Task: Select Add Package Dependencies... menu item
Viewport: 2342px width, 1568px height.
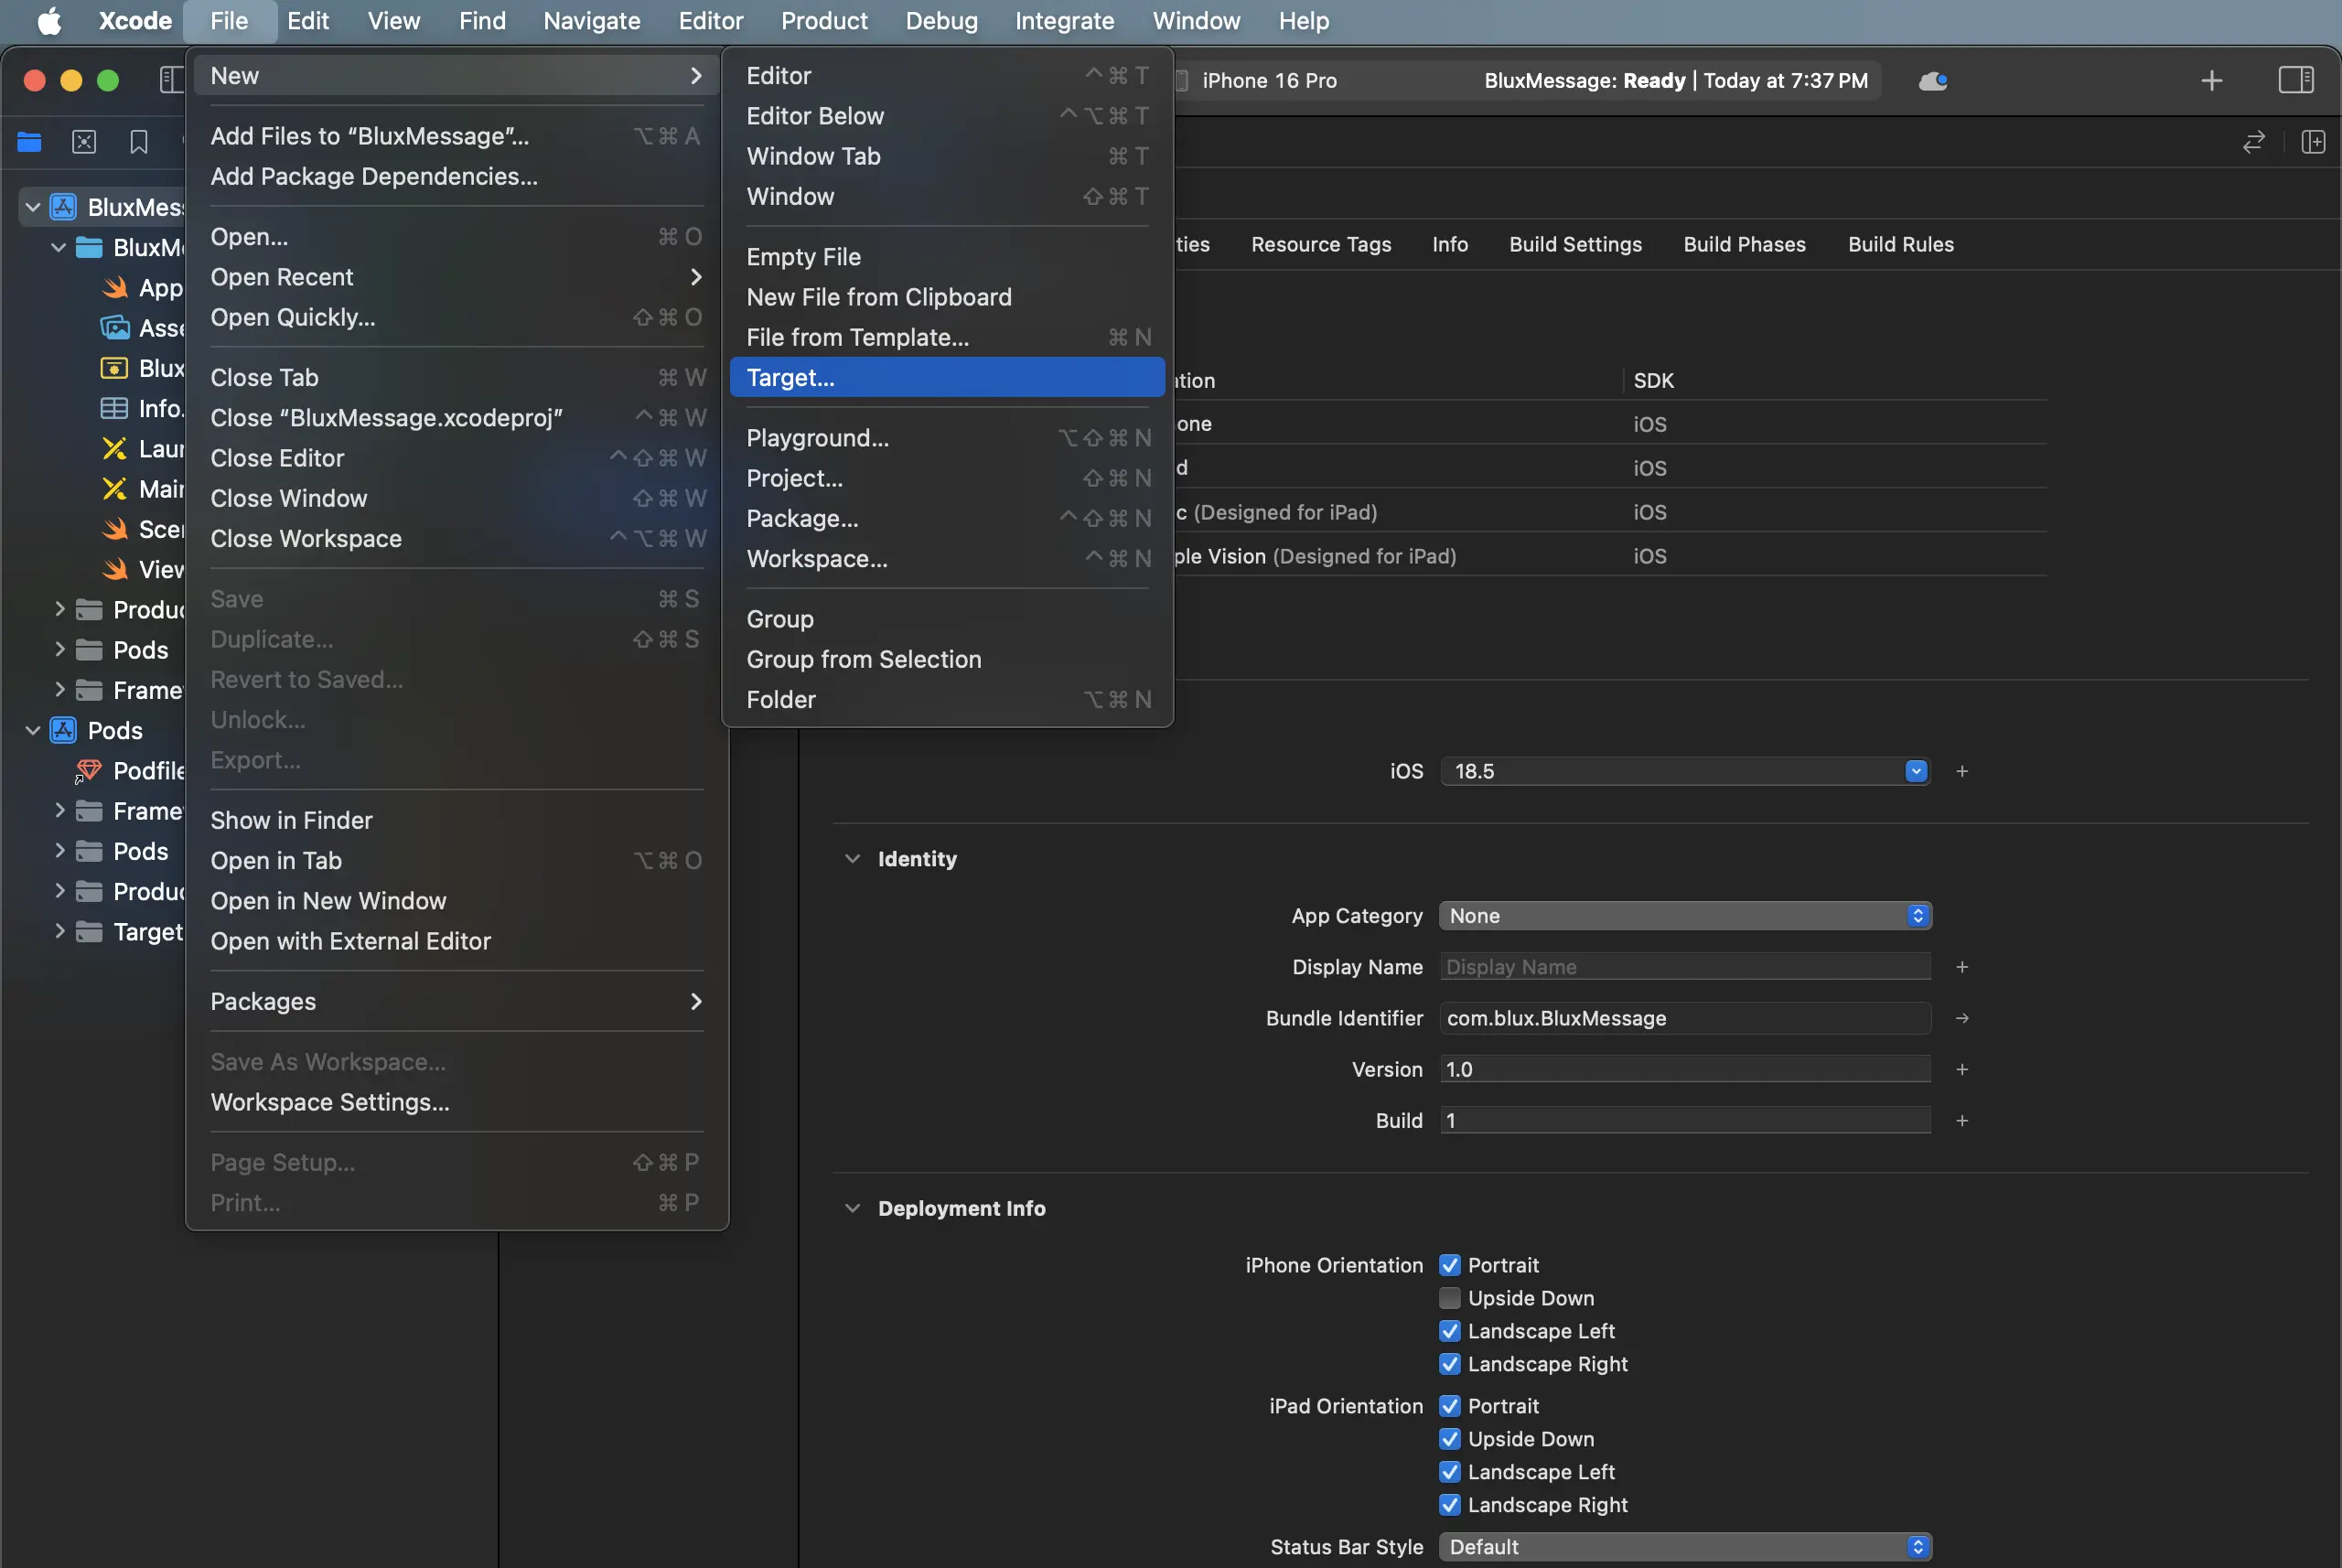Action: click(x=457, y=177)
